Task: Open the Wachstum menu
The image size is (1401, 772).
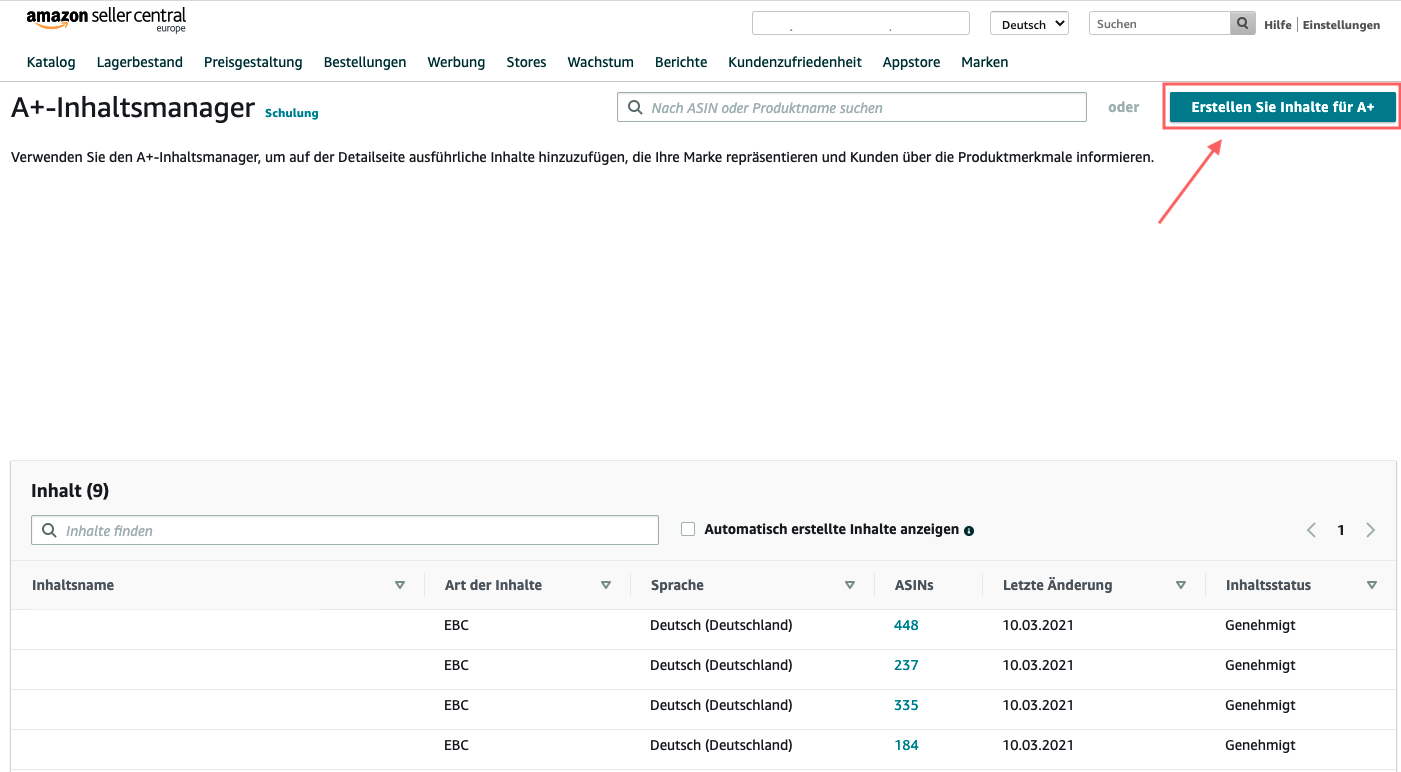Action: click(x=601, y=62)
